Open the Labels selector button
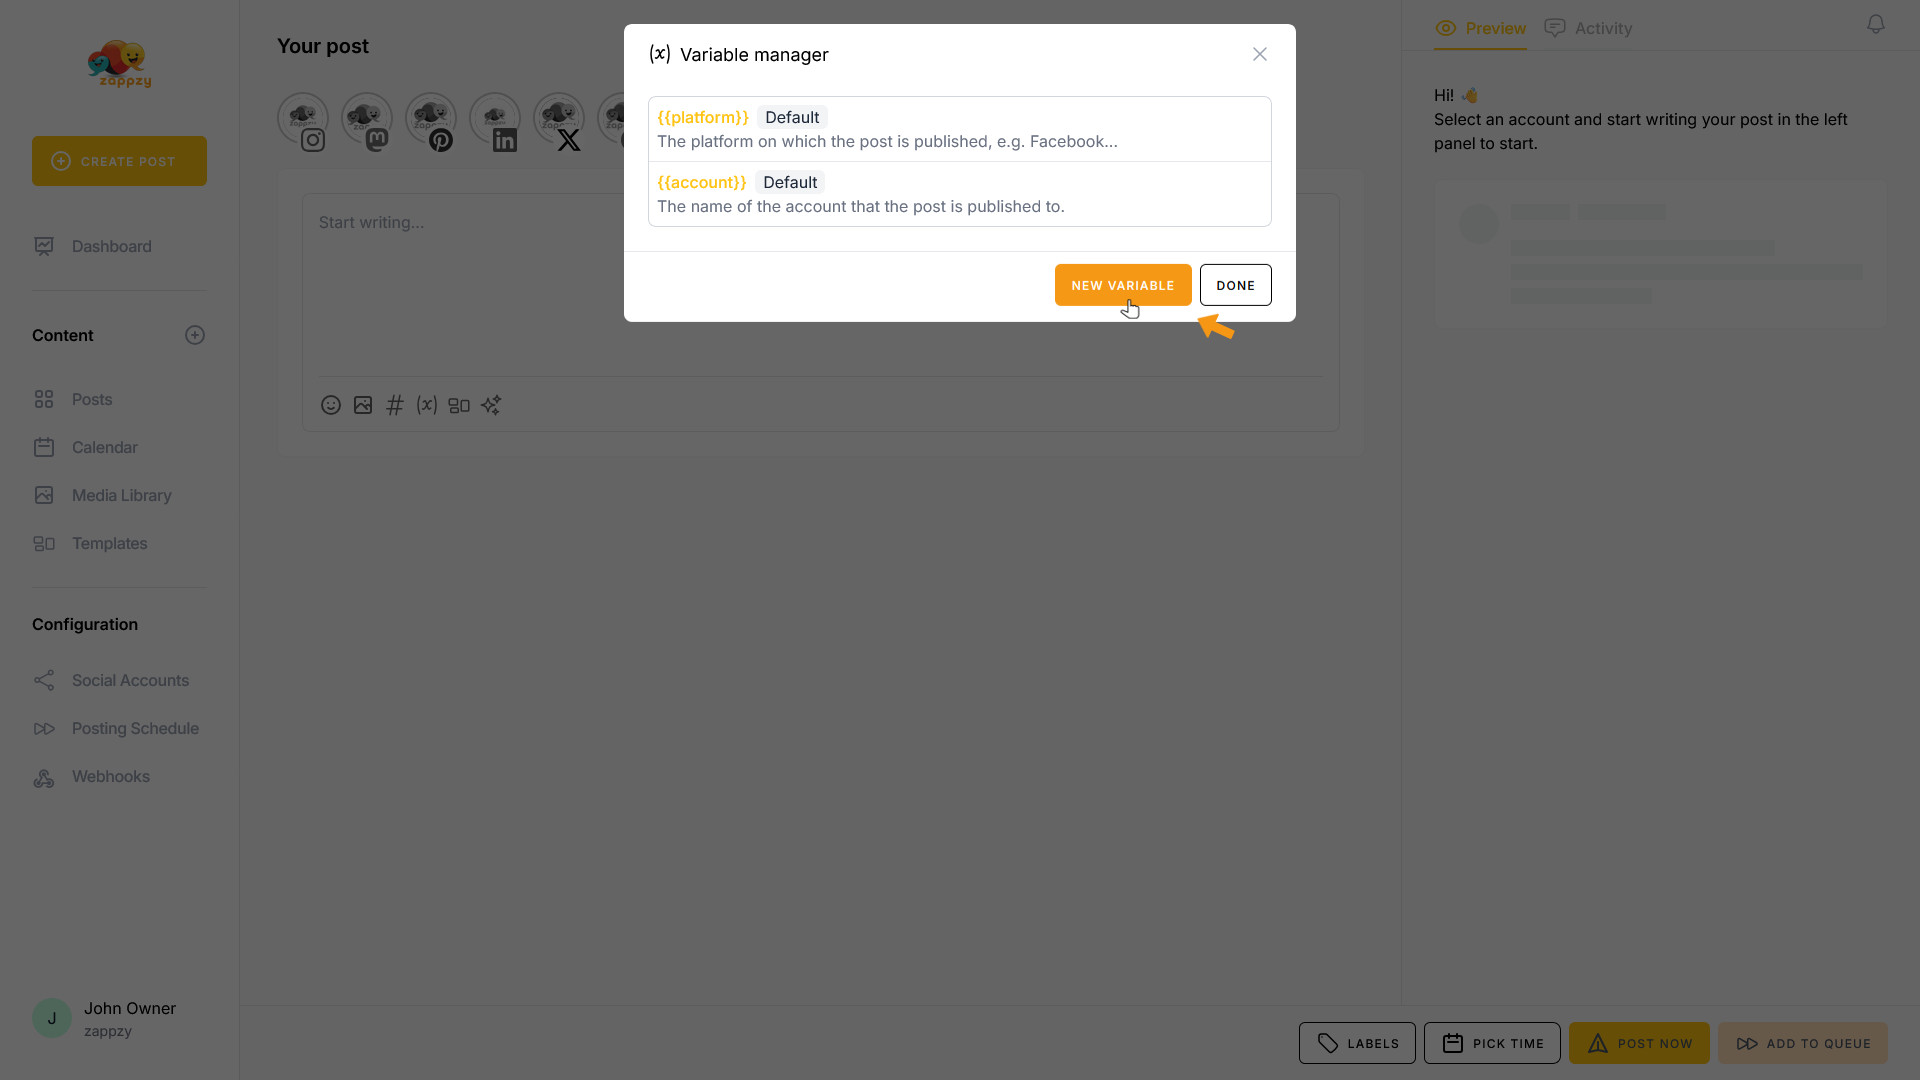1920x1080 pixels. coord(1356,1043)
